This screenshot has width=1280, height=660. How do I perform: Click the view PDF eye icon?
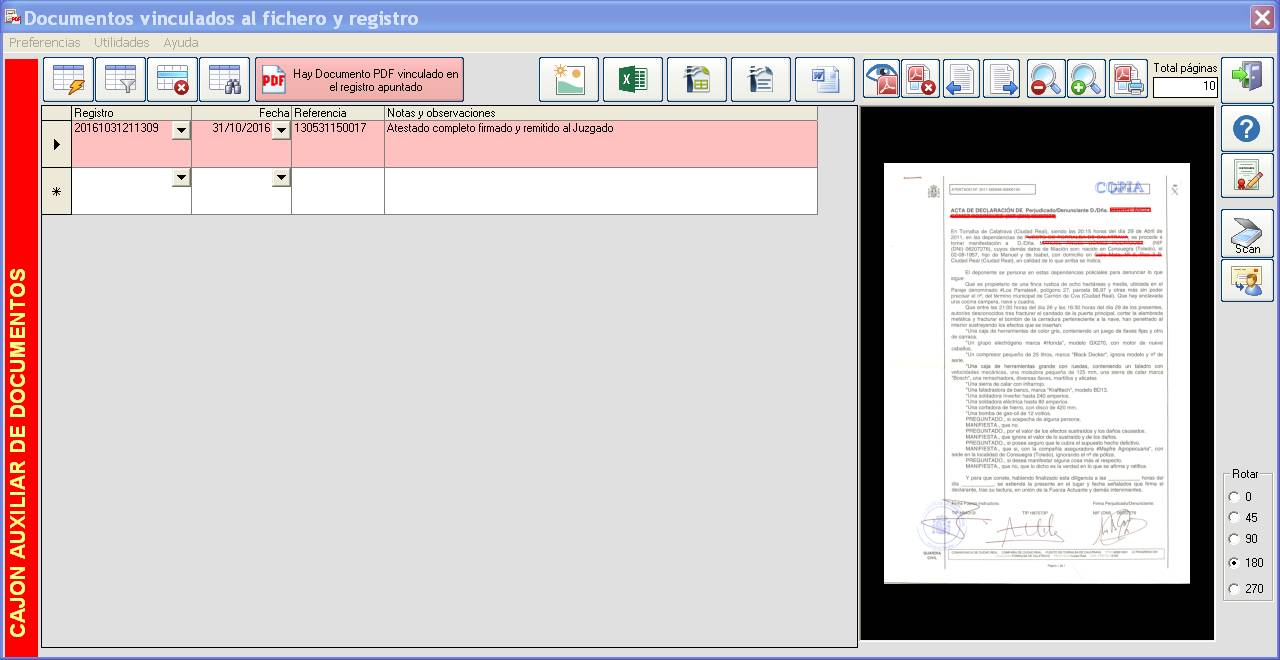(x=882, y=79)
